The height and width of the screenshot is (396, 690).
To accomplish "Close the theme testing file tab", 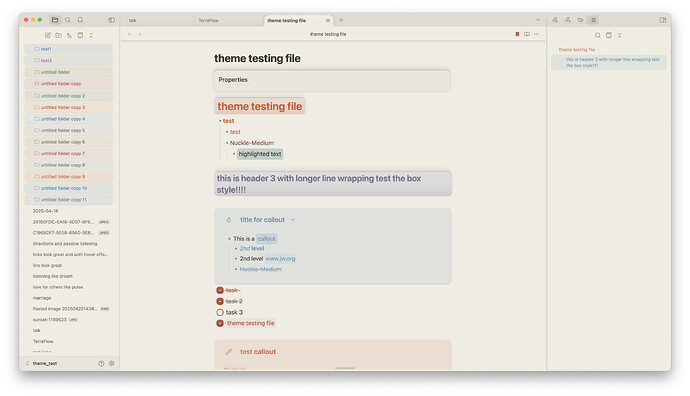I will (x=328, y=20).
